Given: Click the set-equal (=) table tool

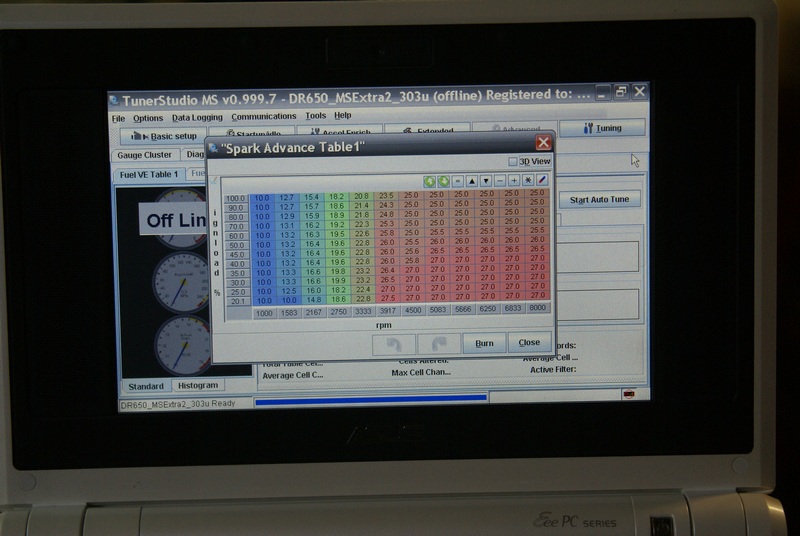Looking at the screenshot, I should (x=458, y=181).
